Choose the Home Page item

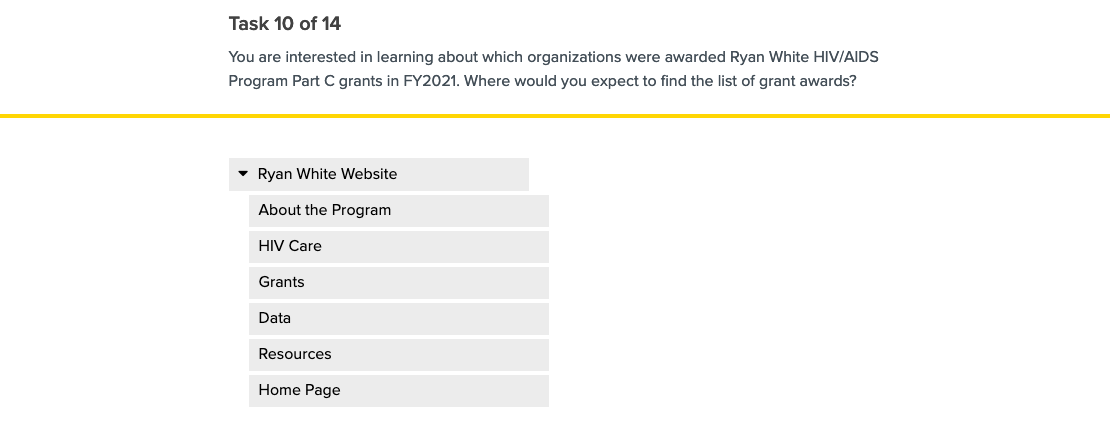click(300, 390)
